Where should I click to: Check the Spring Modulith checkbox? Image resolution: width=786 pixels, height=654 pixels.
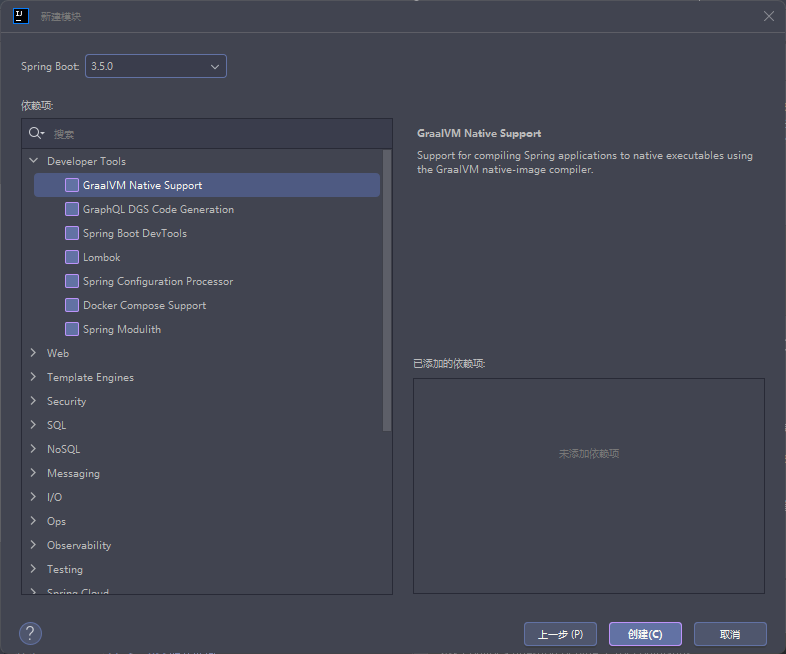(72, 329)
